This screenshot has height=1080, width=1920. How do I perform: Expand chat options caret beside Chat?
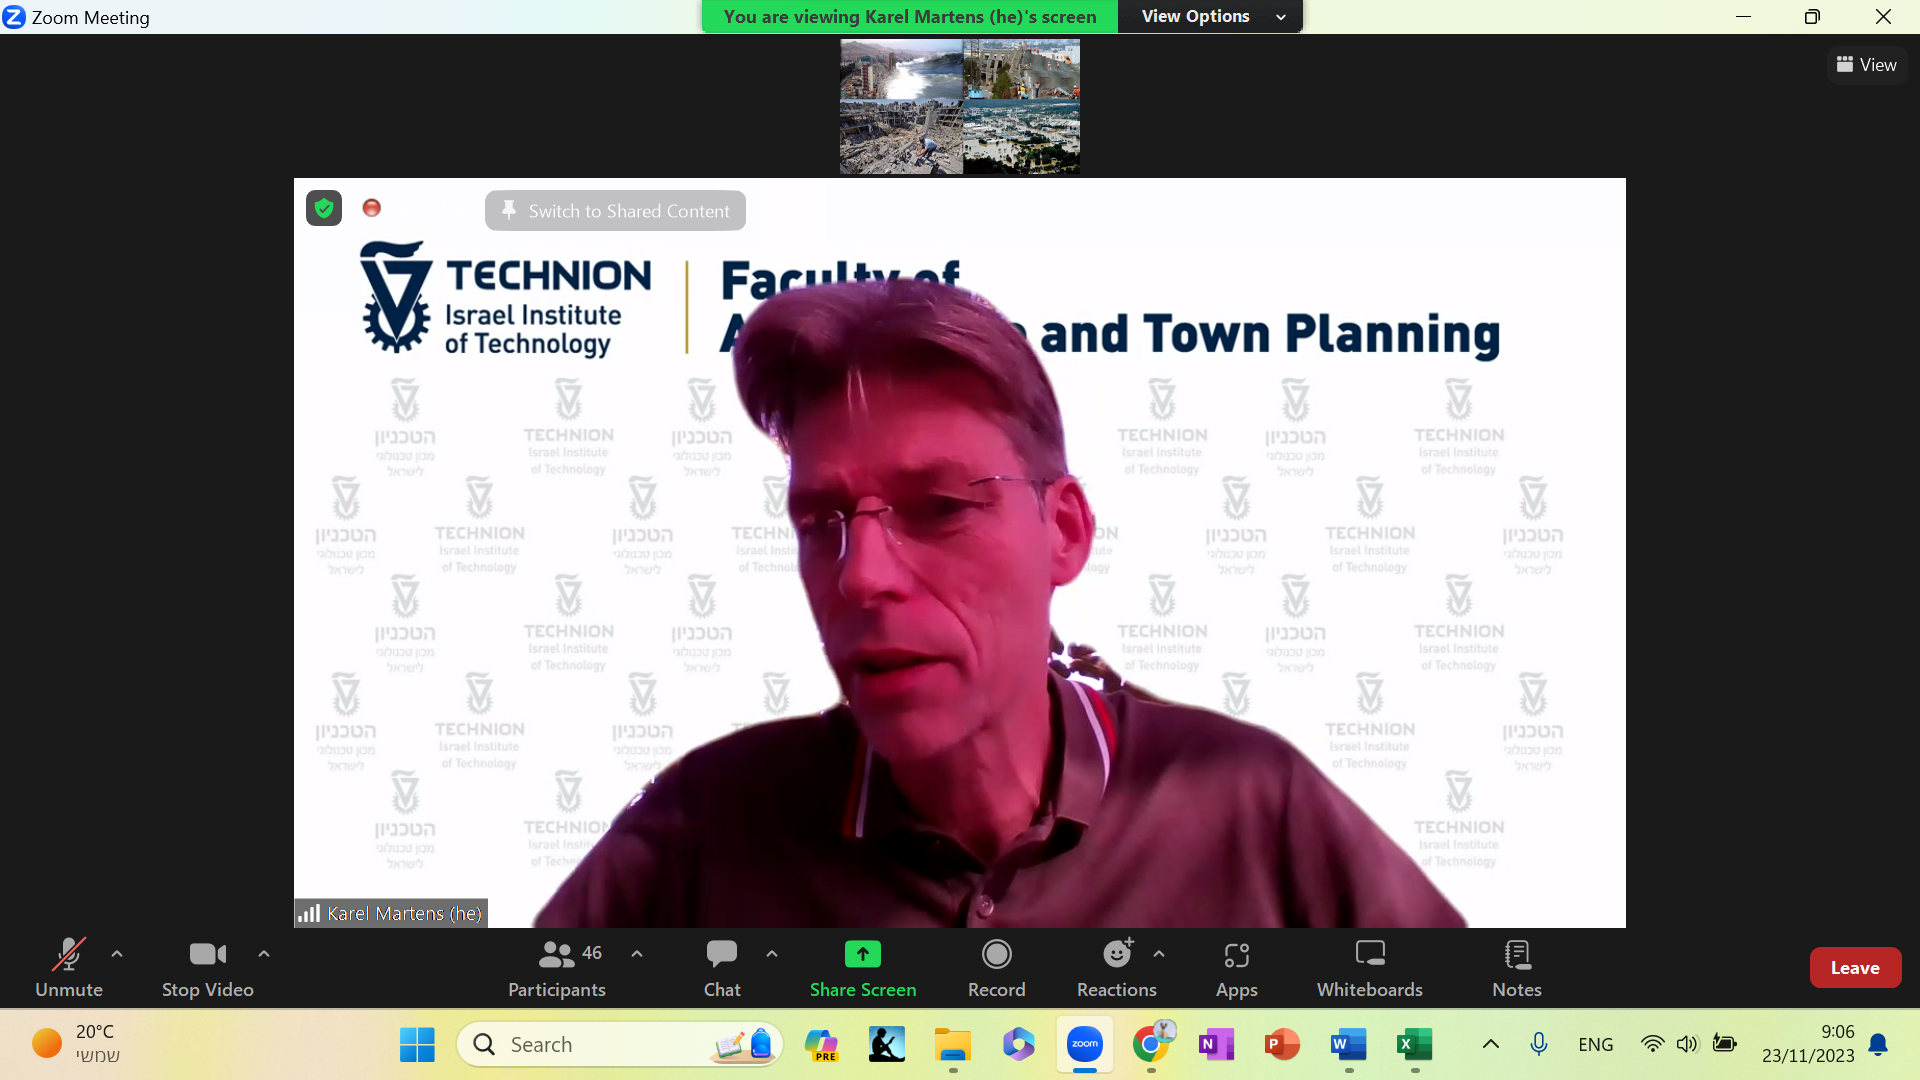(772, 954)
